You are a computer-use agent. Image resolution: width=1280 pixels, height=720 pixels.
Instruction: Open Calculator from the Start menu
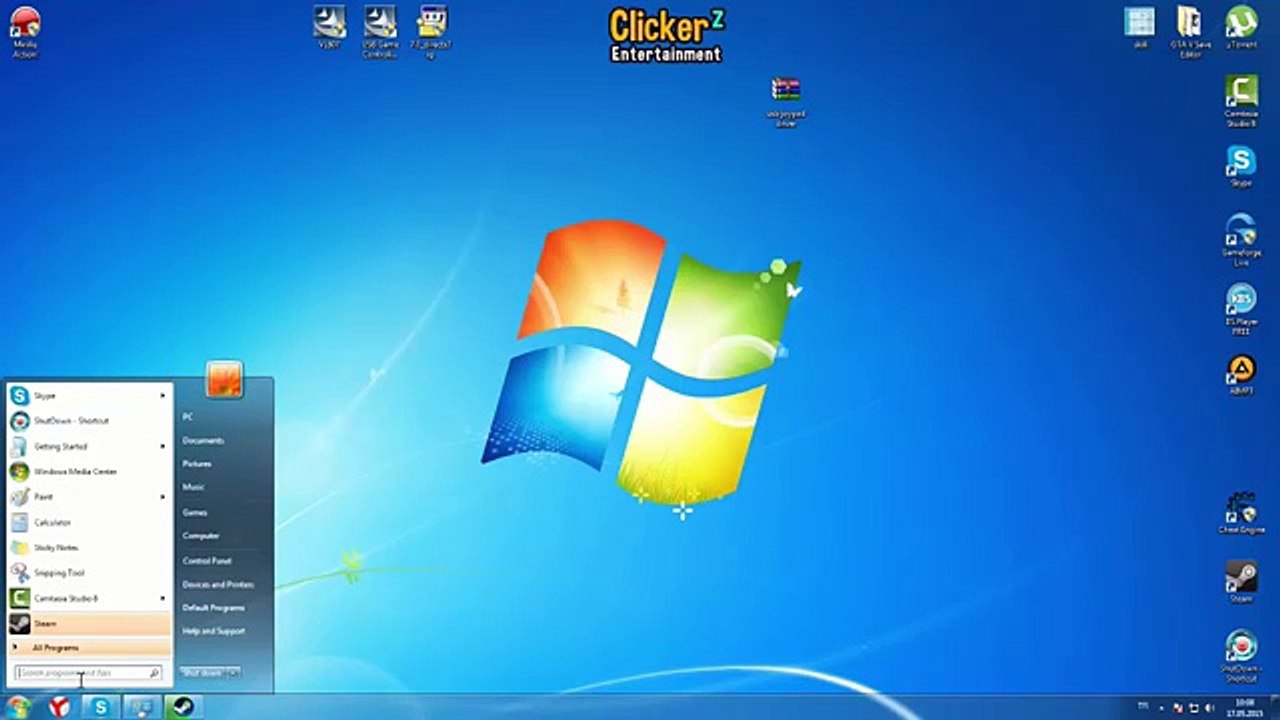[89, 522]
